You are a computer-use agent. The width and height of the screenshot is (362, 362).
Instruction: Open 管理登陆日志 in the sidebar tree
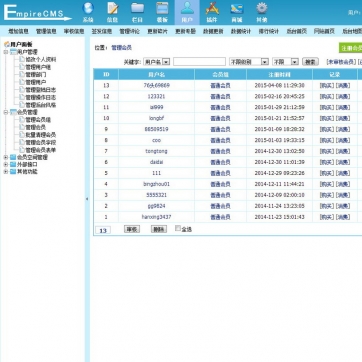[41, 90]
